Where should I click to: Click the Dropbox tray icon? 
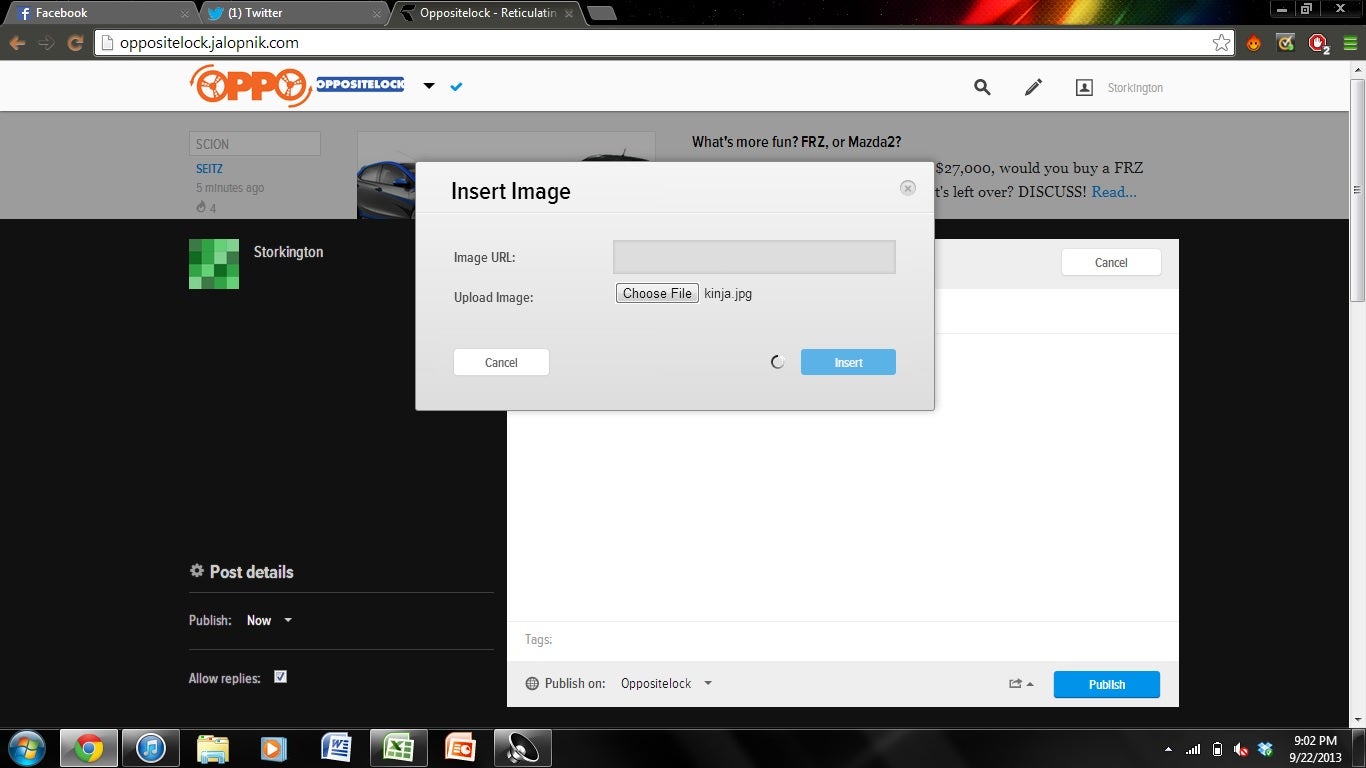[x=1265, y=749]
